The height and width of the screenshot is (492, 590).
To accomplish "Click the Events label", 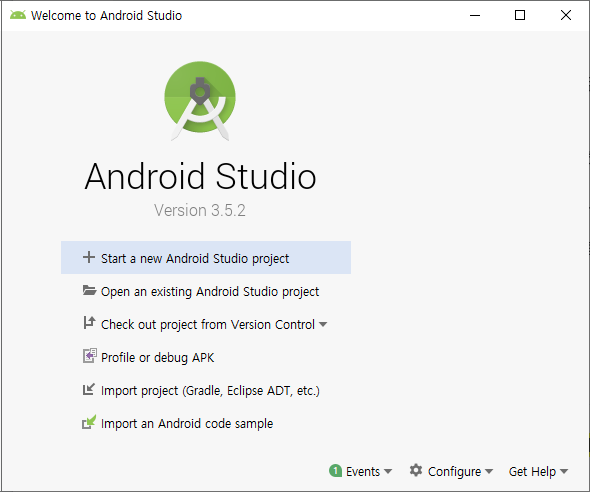I will (x=363, y=471).
